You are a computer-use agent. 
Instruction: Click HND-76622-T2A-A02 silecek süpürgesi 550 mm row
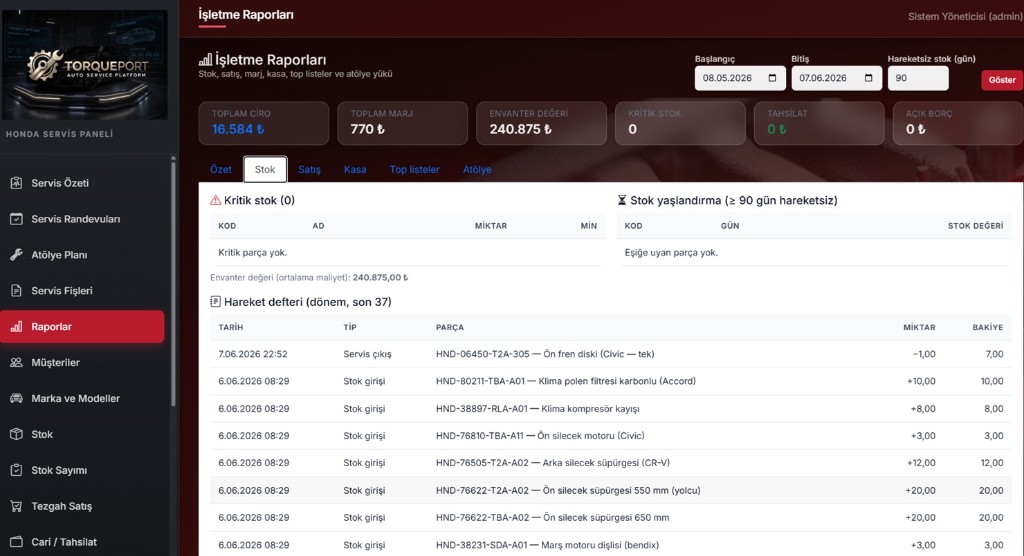[611, 490]
